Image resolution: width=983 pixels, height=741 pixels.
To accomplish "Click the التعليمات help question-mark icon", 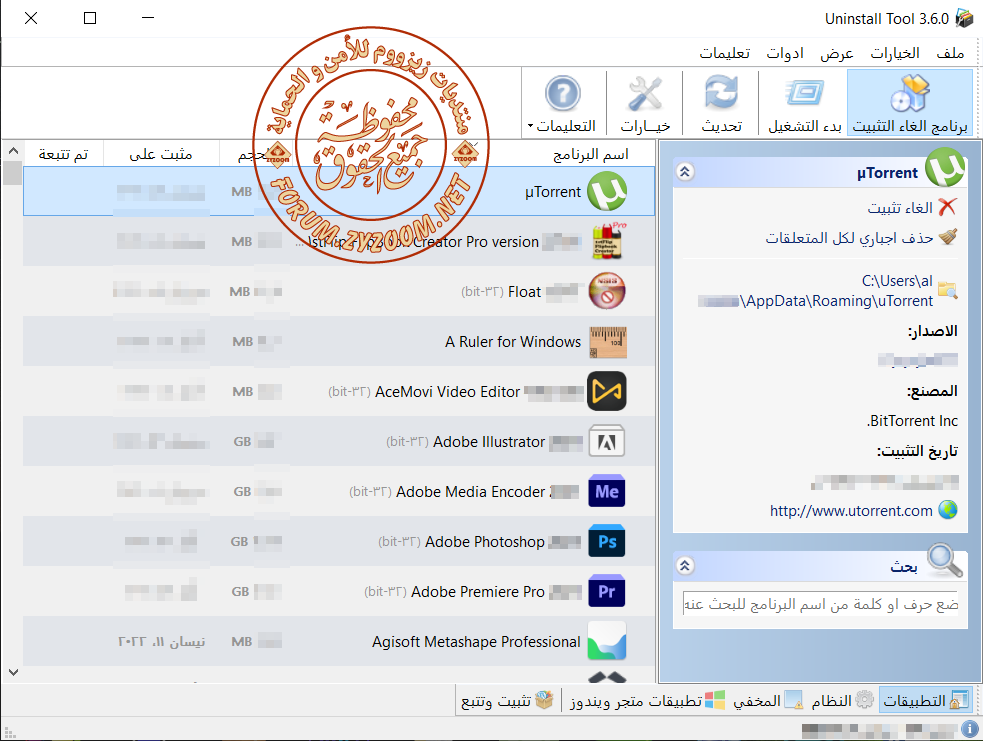I will click(x=562, y=94).
